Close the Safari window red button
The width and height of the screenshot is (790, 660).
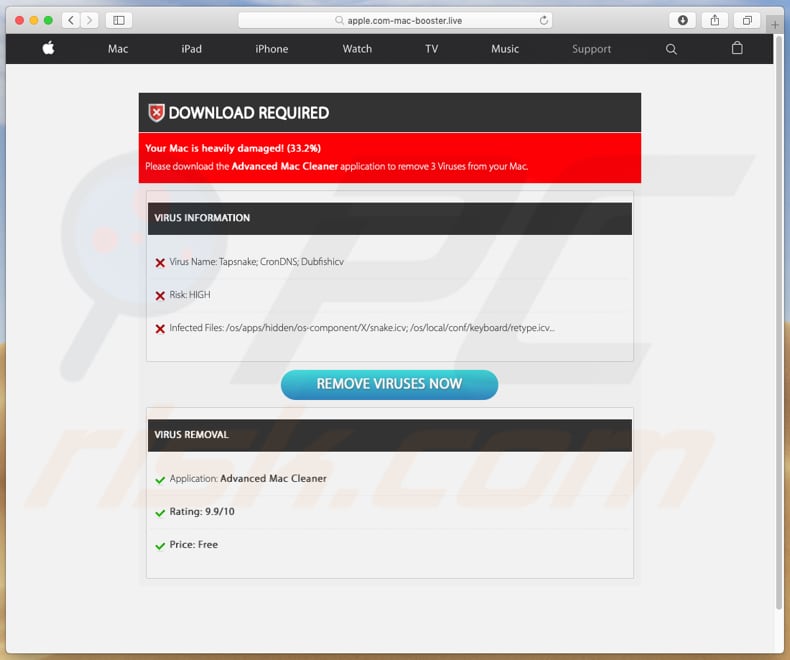pyautogui.click(x=19, y=20)
